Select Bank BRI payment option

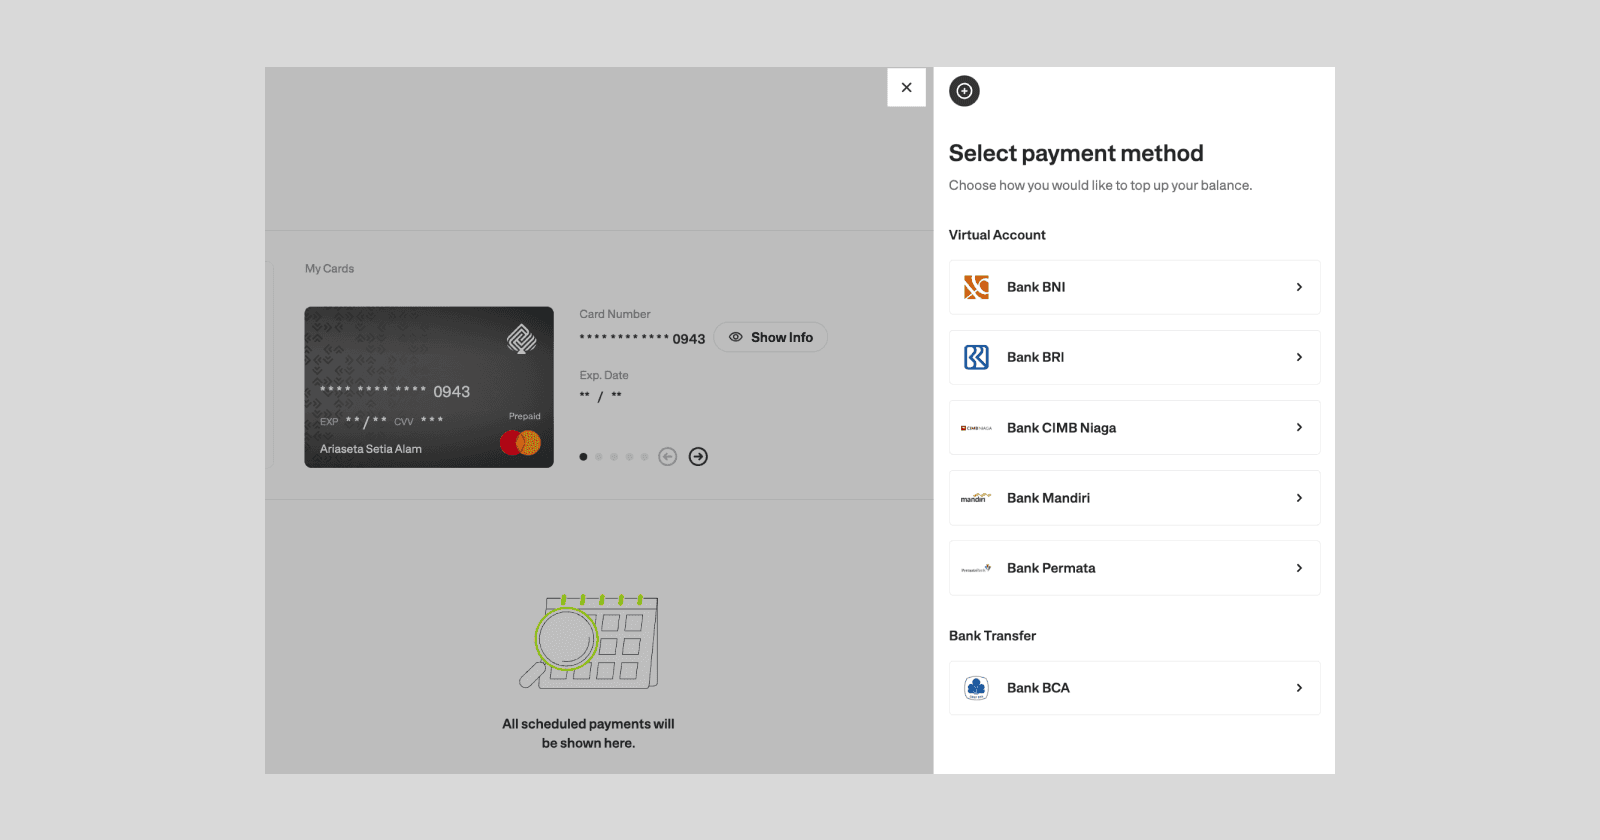1134,357
